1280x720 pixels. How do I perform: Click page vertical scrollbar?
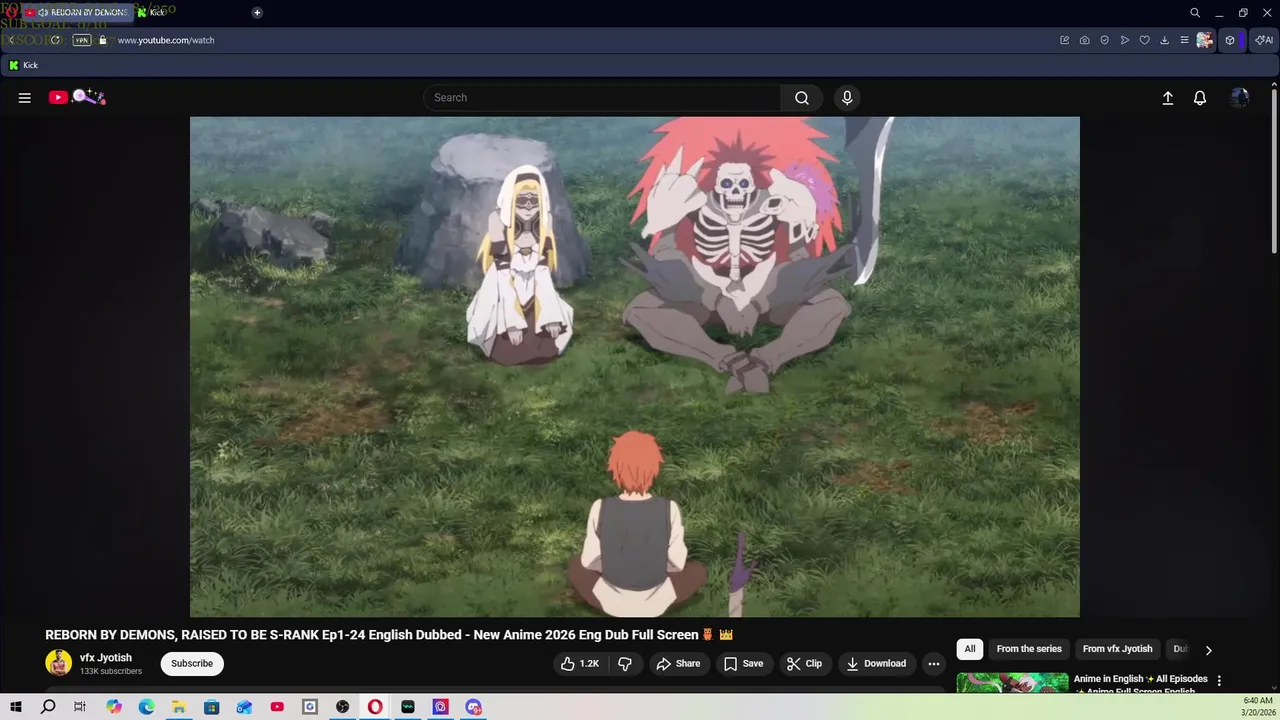(1275, 170)
